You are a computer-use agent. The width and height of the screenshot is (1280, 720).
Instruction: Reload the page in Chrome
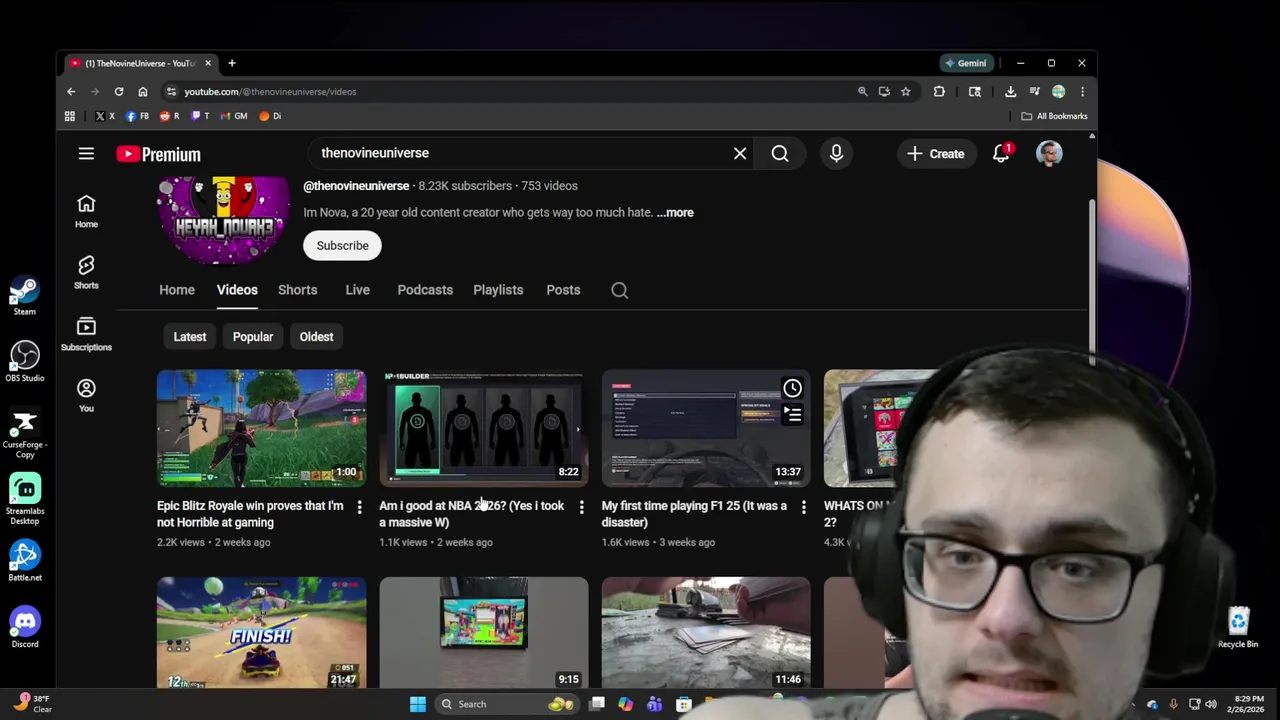[119, 91]
